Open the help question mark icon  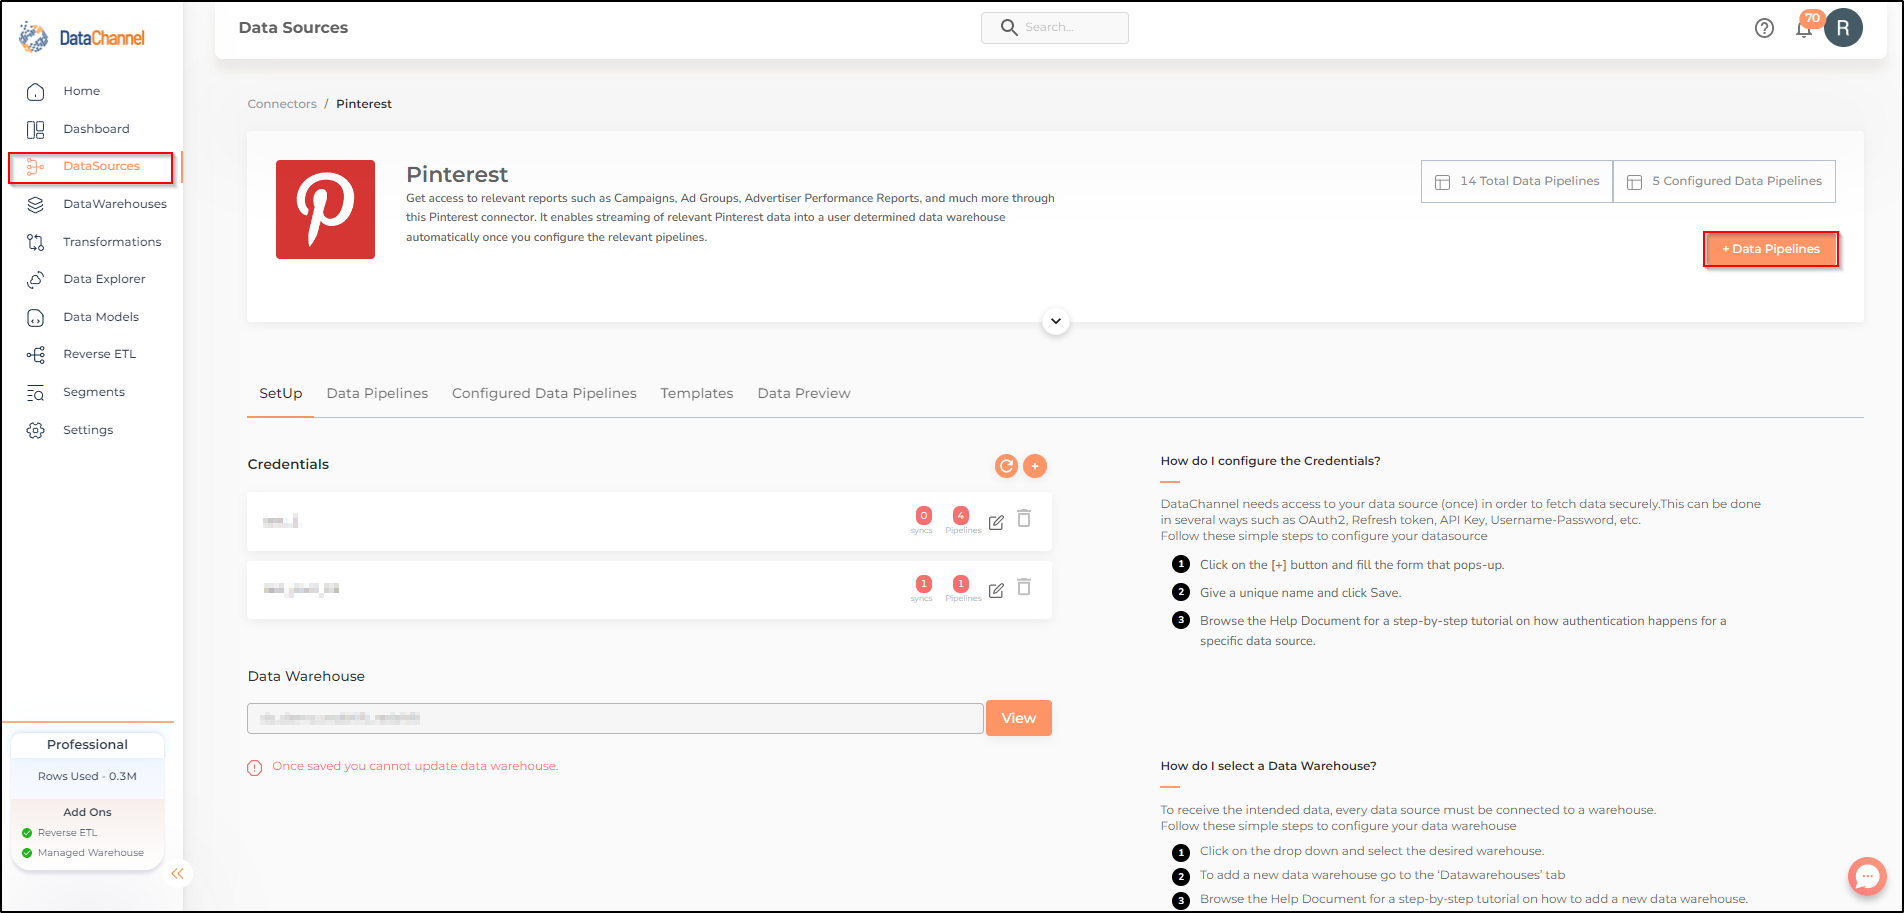[x=1764, y=28]
